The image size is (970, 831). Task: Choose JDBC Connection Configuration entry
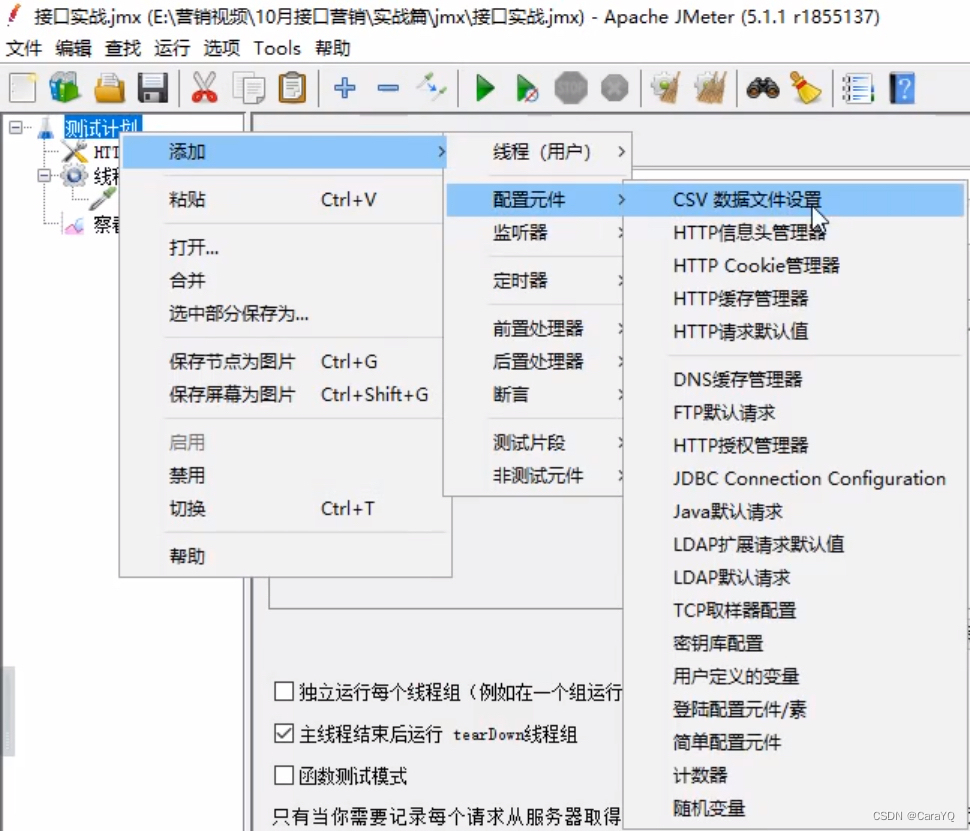794,478
